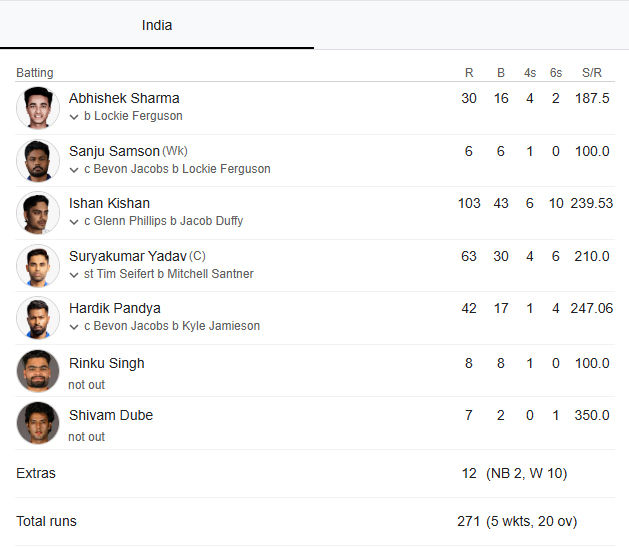629x547 pixels.
Task: Click Shivam Dube's name link
Action: click(110, 415)
